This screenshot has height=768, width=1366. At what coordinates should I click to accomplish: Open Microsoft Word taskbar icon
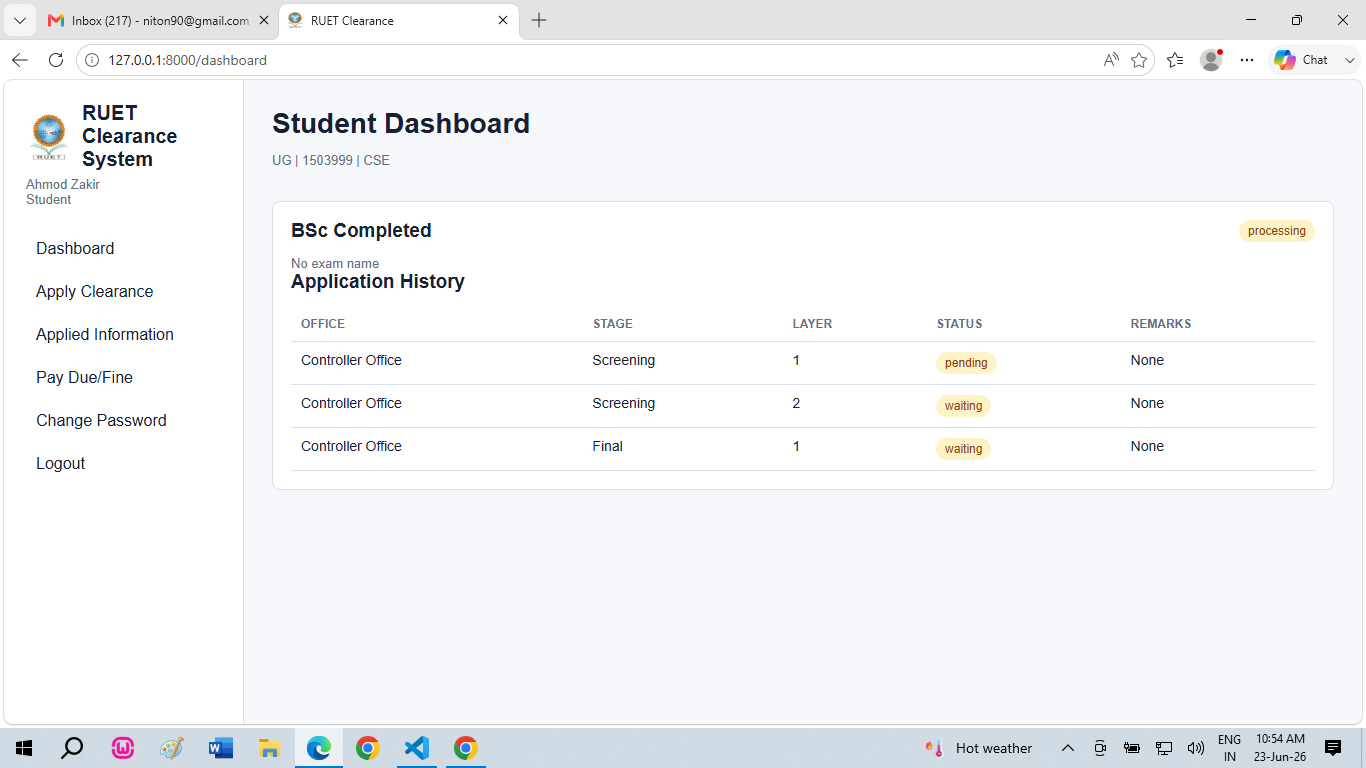tap(221, 748)
